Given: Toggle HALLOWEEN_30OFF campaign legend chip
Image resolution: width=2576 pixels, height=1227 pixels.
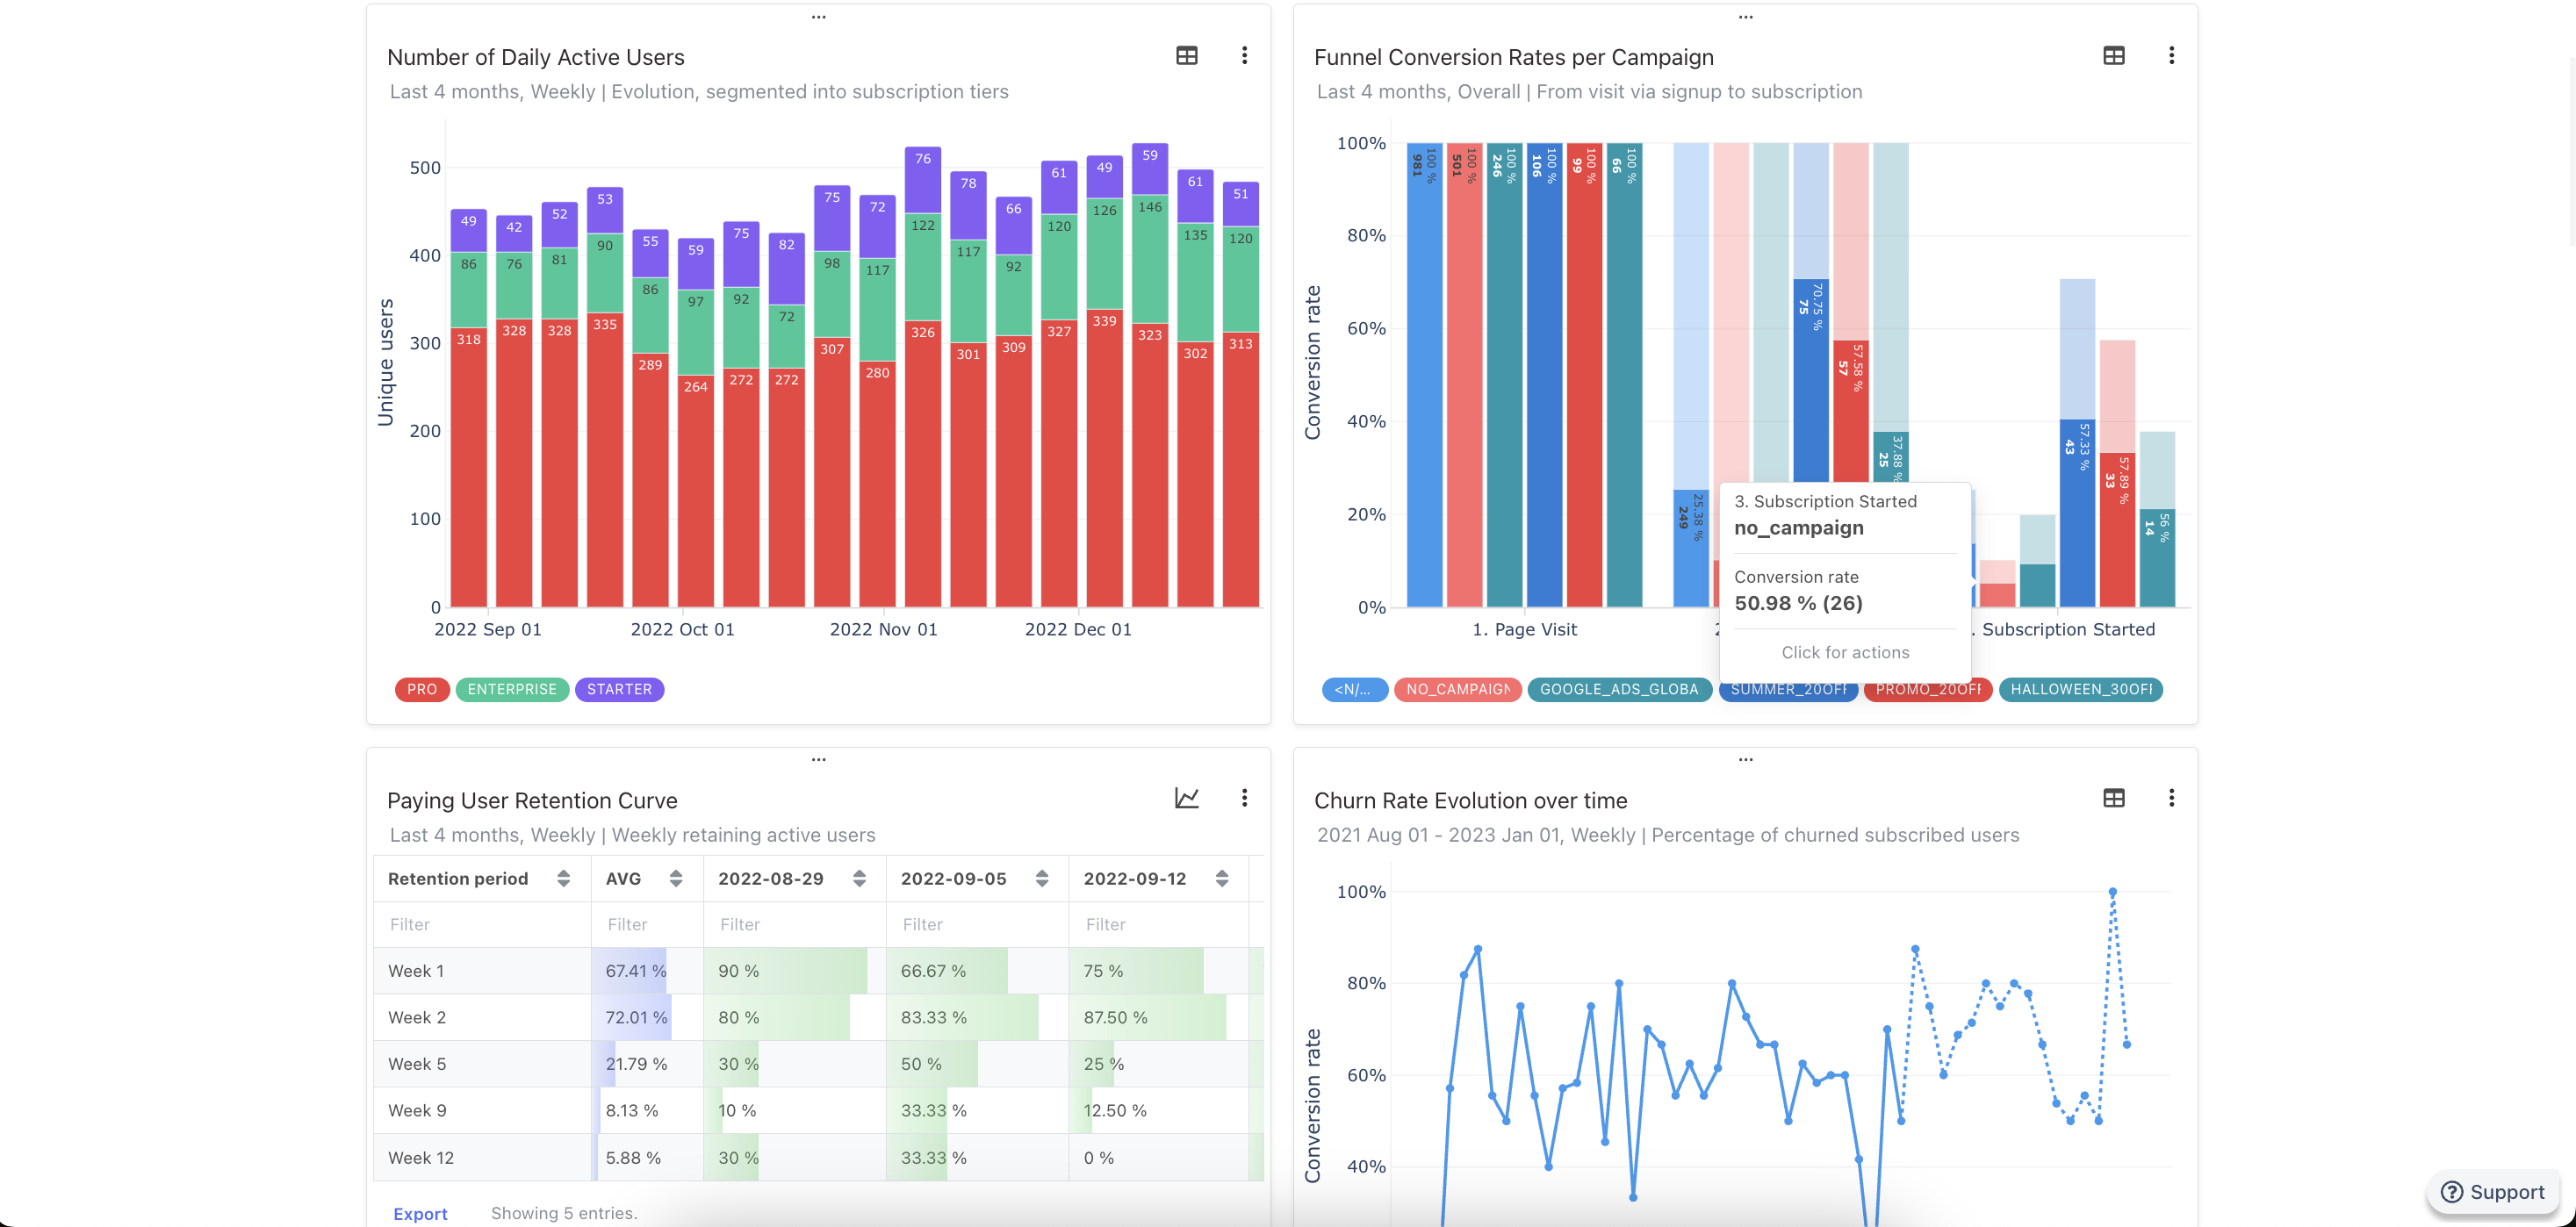Looking at the screenshot, I should click(x=2080, y=689).
